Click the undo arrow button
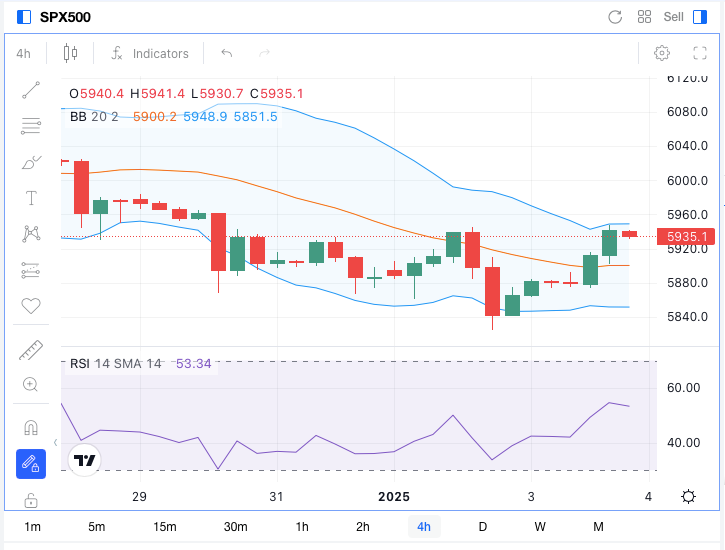This screenshot has height=550, width=725. tap(227, 53)
